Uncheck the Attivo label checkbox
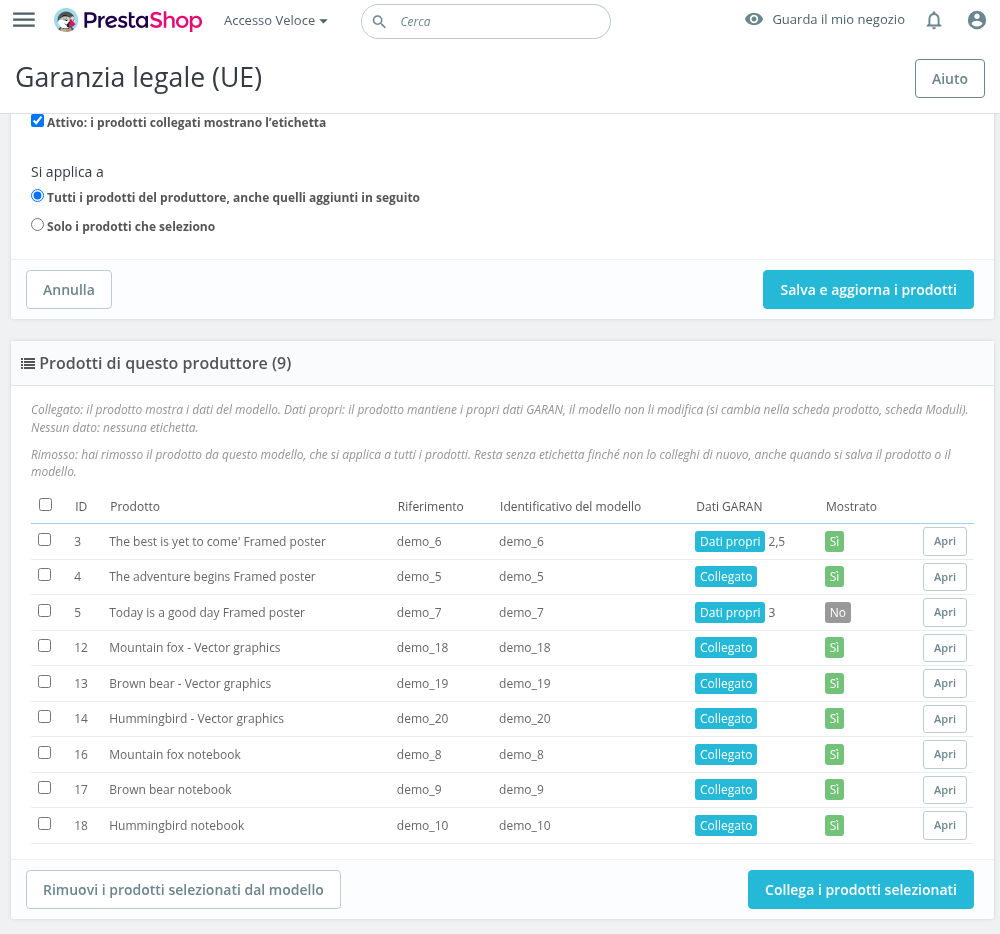Viewport: 1000px width, 934px height. click(x=38, y=121)
